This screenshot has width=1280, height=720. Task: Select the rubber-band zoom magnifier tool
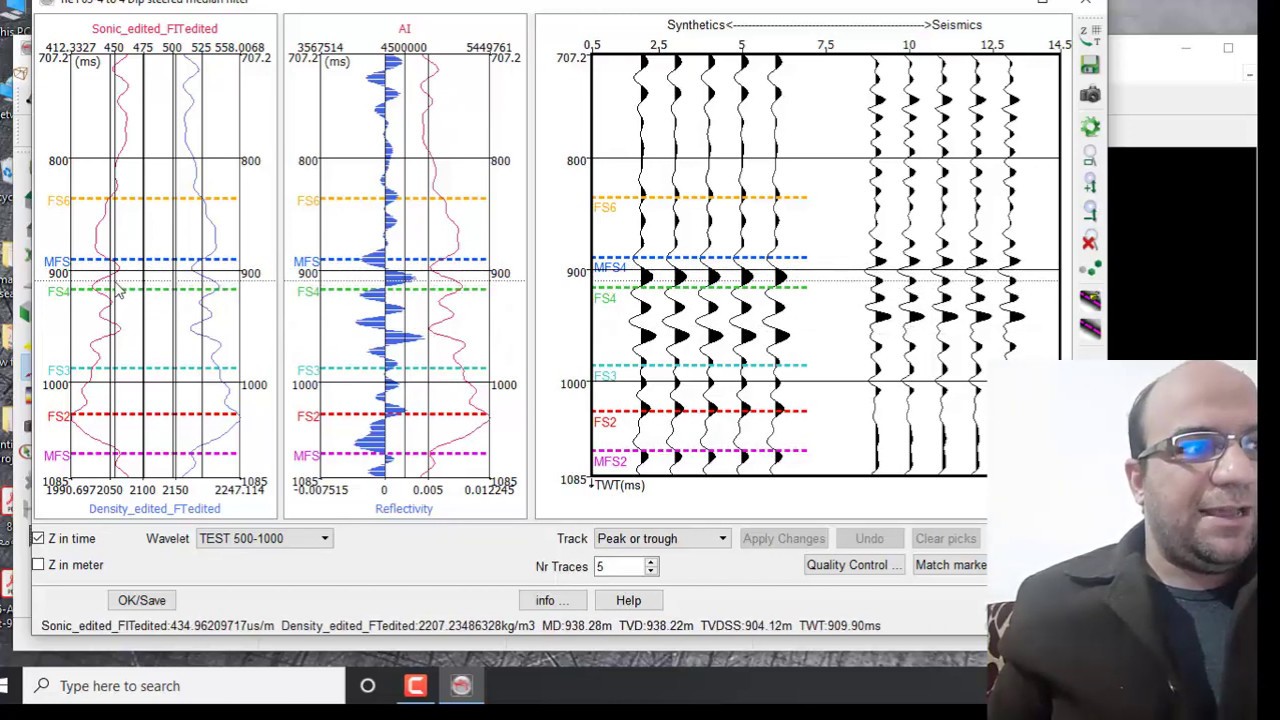point(1090,156)
